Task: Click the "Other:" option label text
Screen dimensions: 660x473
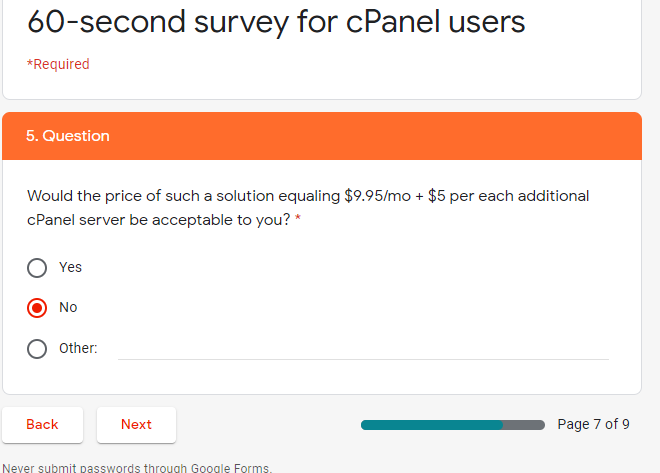Action: tap(78, 349)
